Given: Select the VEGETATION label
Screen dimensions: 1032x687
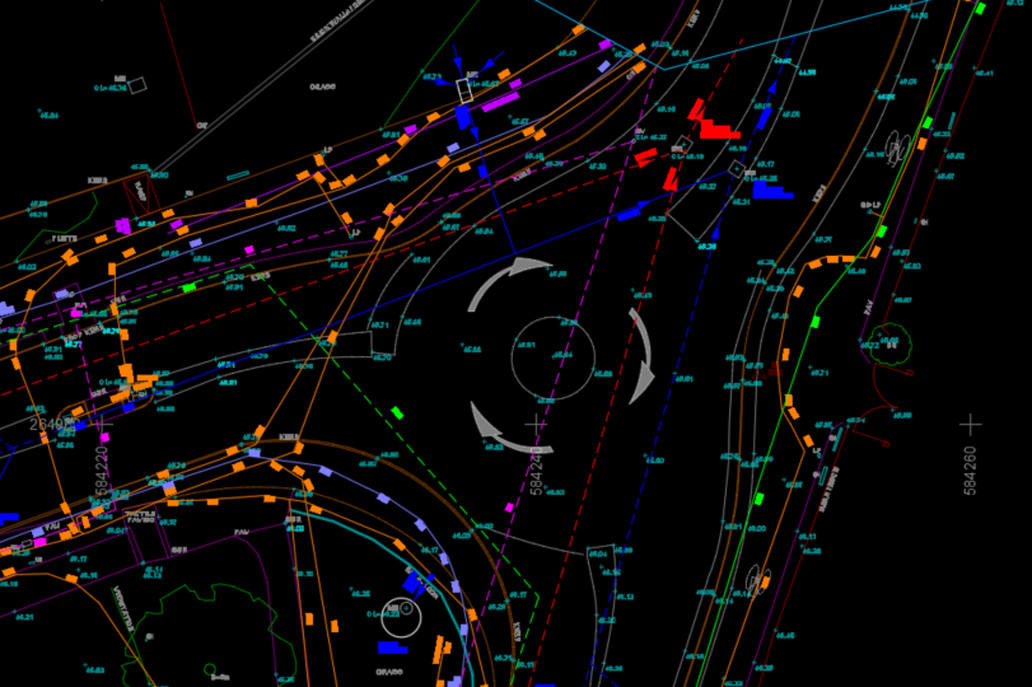Looking at the screenshot, I should pyautogui.click(x=124, y=609).
